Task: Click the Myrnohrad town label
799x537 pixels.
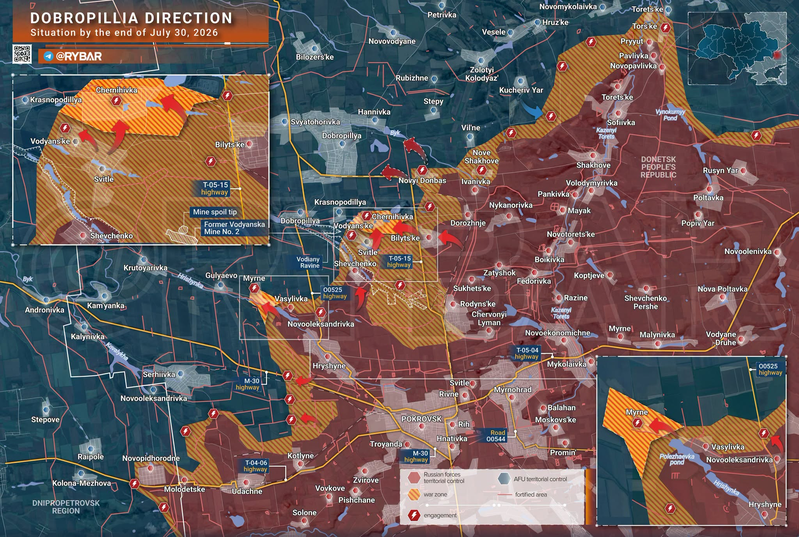Action: (513, 390)
